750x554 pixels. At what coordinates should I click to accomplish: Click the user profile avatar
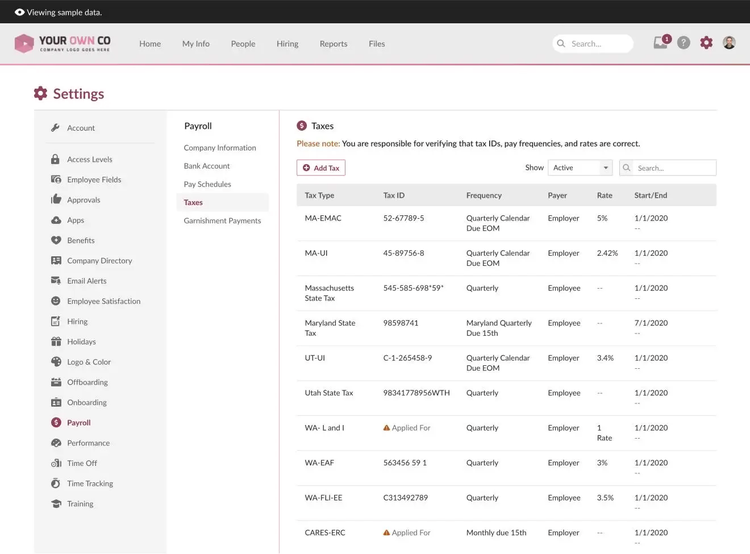coord(729,43)
